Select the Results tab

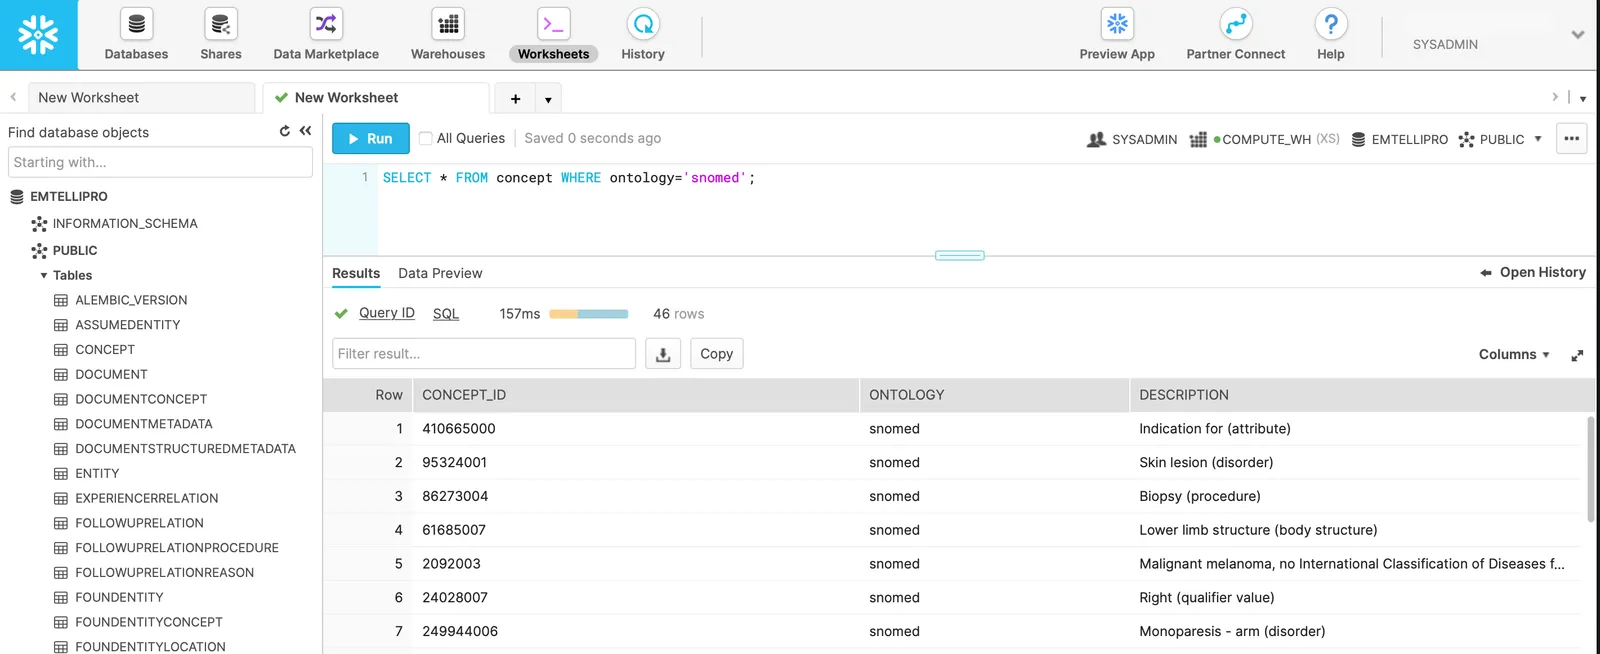[356, 273]
